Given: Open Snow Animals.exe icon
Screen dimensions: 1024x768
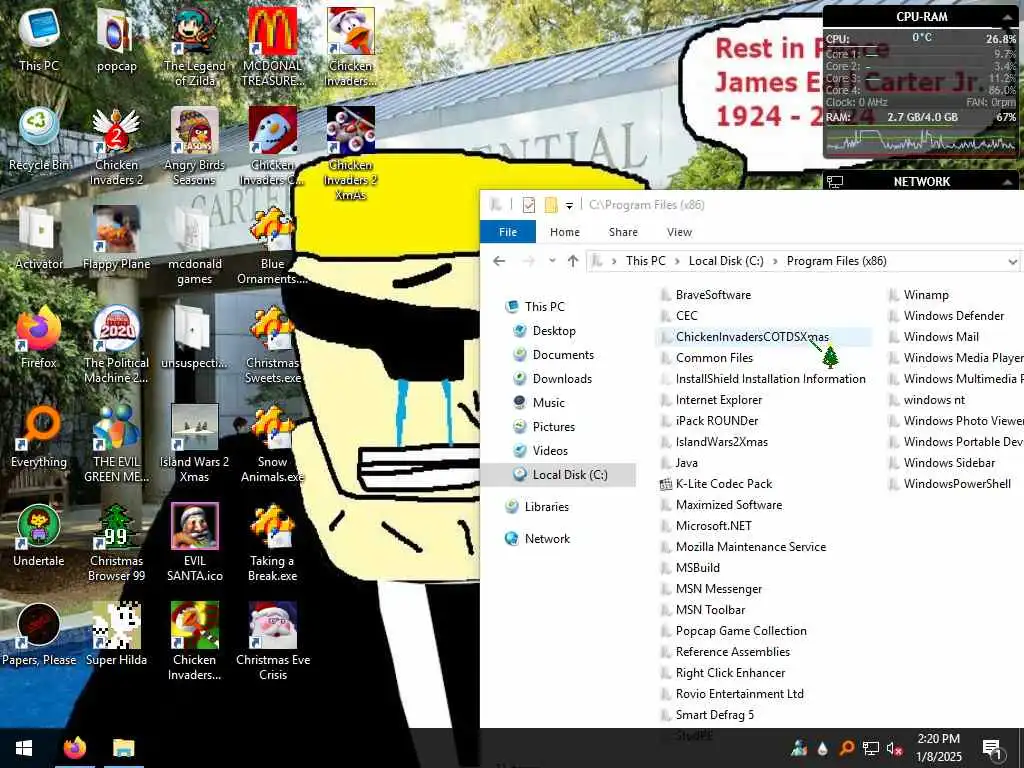Looking at the screenshot, I should 273,444.
